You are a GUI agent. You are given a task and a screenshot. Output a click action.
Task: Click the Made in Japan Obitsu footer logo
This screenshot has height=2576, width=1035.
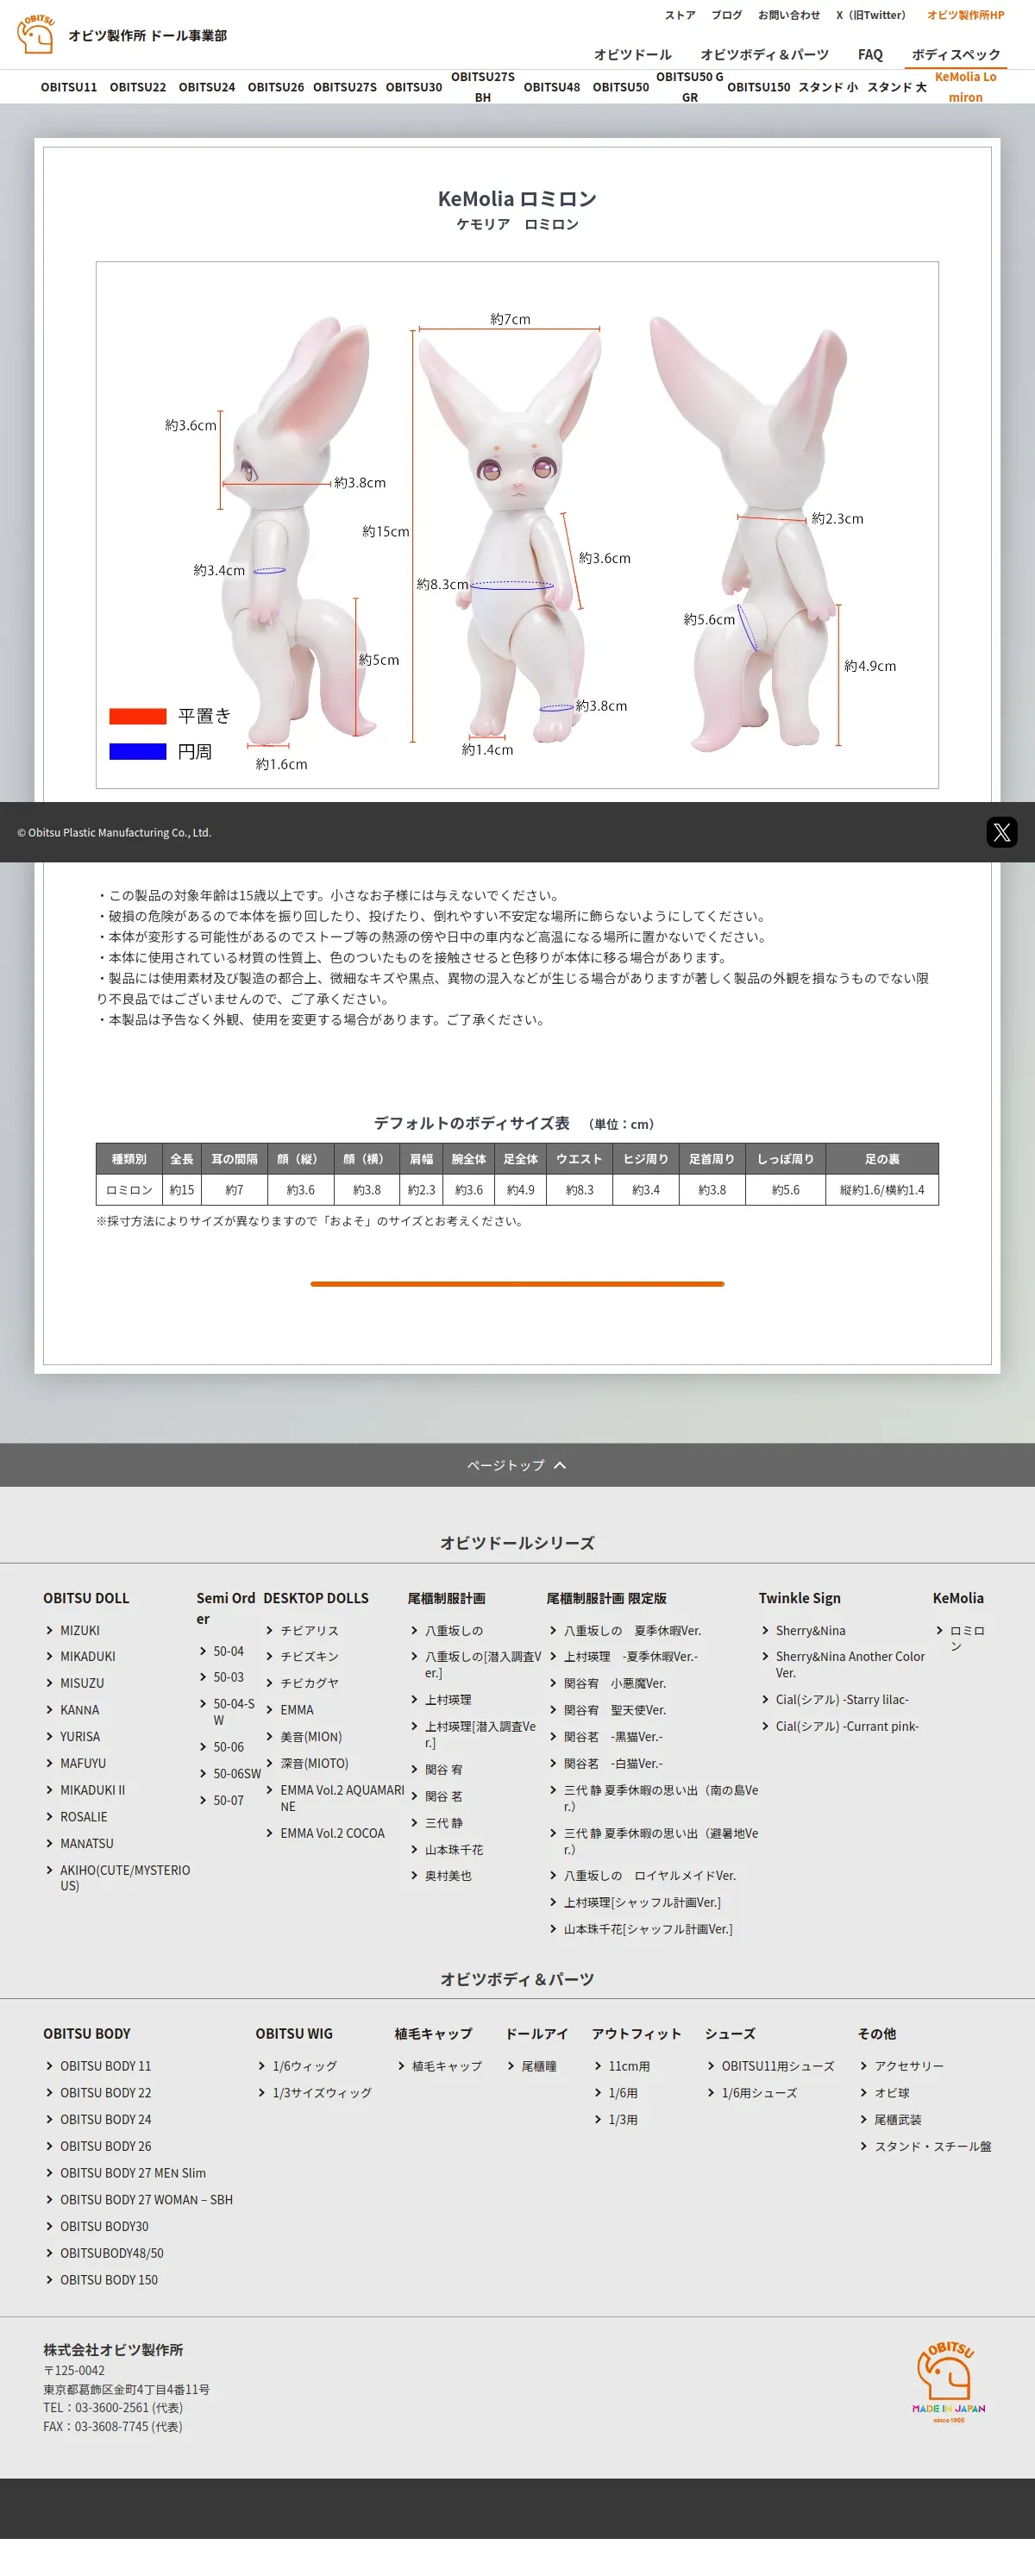point(948,2381)
